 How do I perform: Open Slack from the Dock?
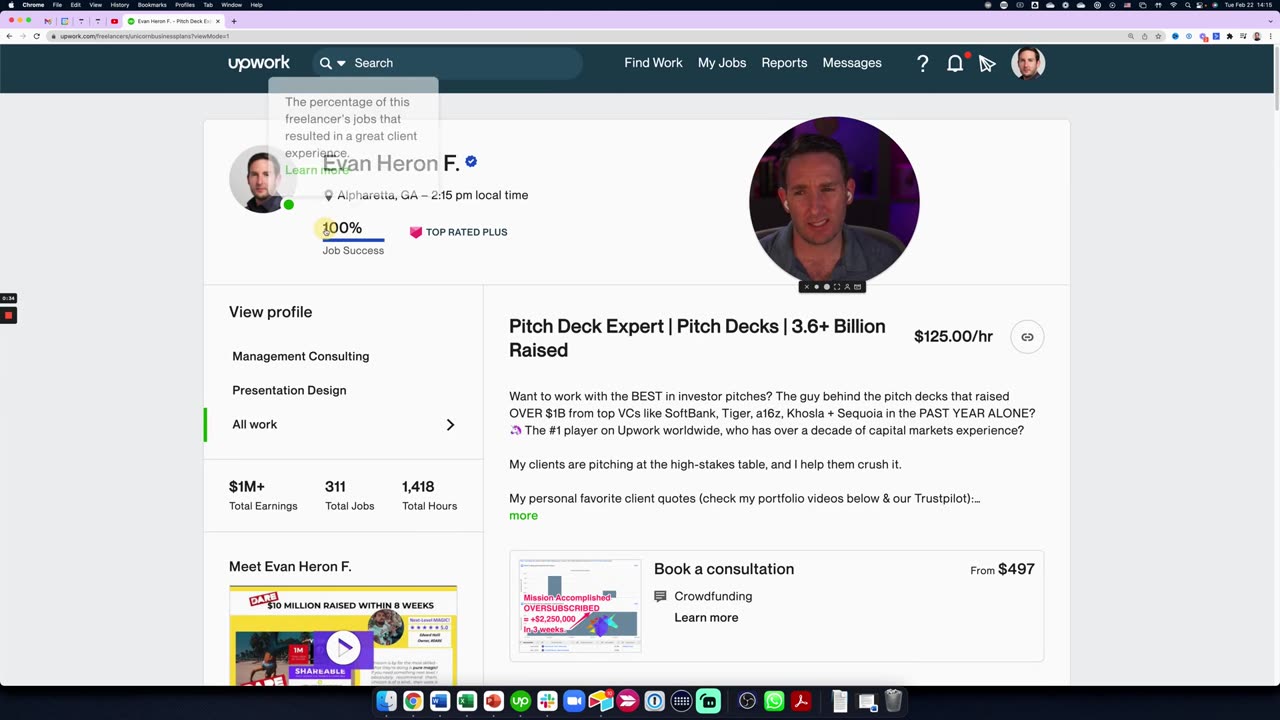point(547,702)
